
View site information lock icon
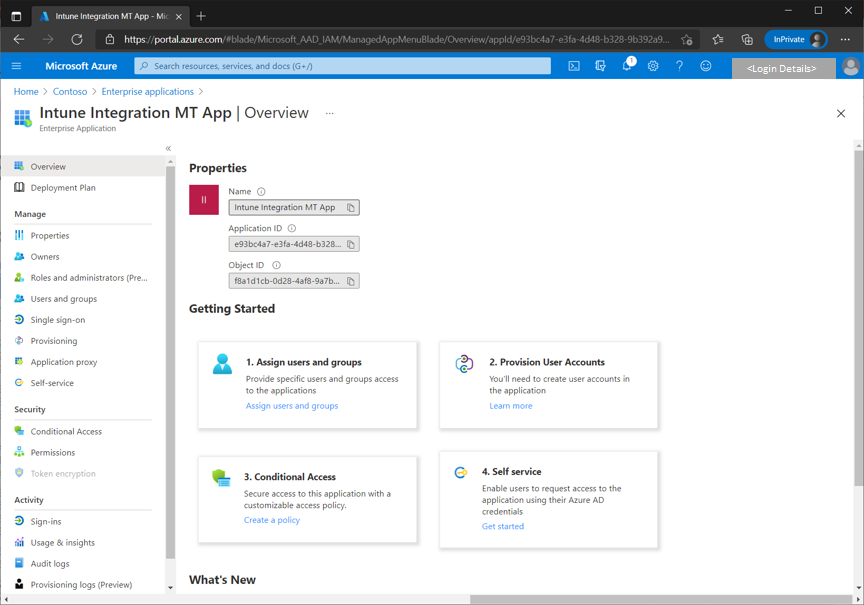tap(110, 39)
